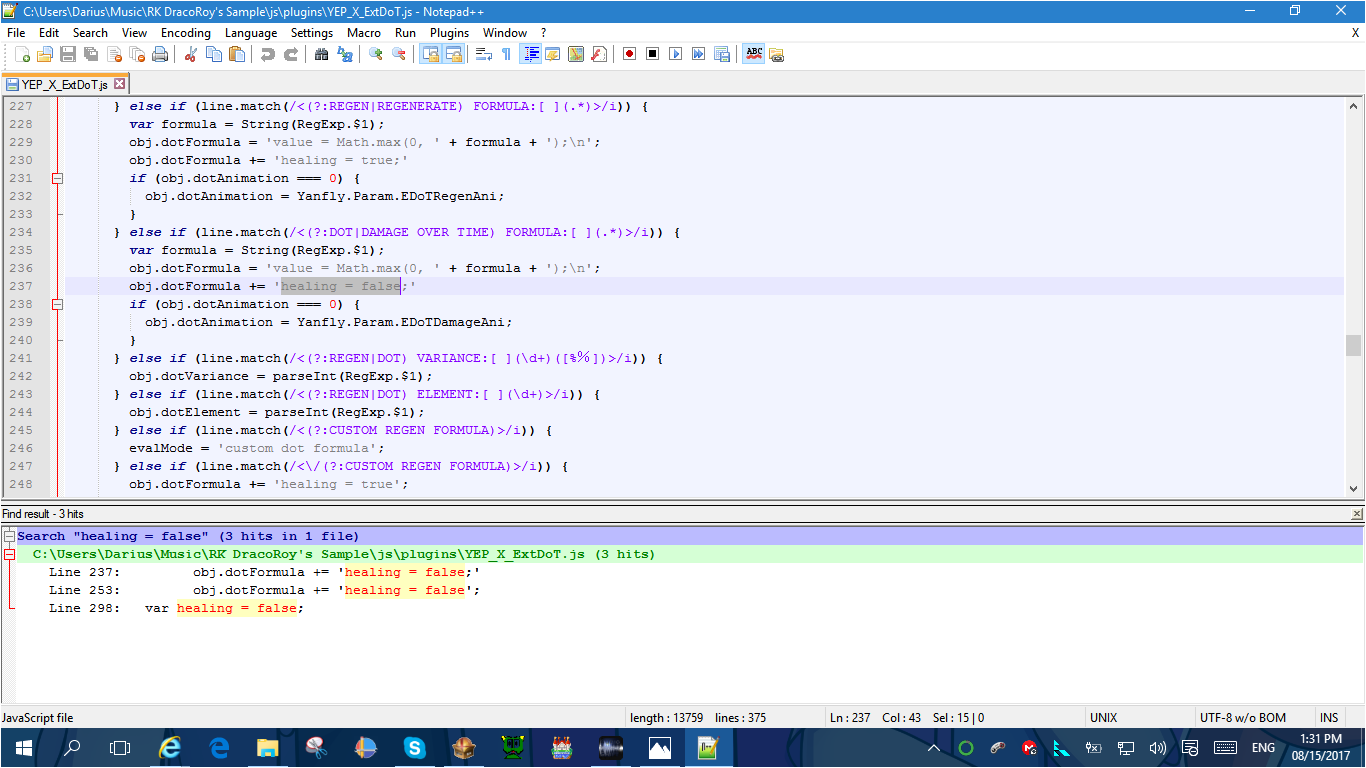Open the Search menu
This screenshot has height=768, width=1366.
click(x=90, y=32)
